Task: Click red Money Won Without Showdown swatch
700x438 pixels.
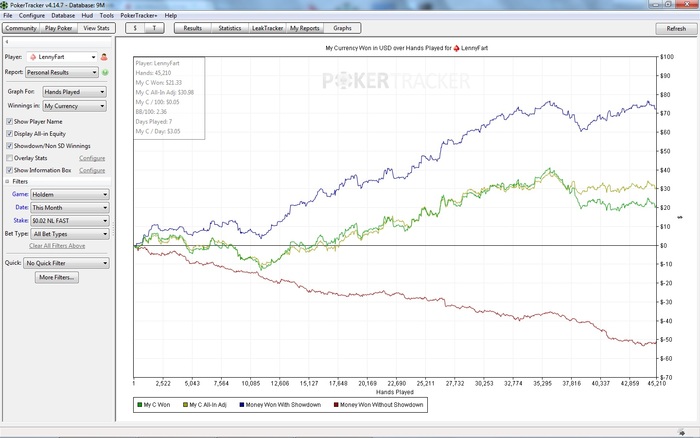Action: (336, 405)
